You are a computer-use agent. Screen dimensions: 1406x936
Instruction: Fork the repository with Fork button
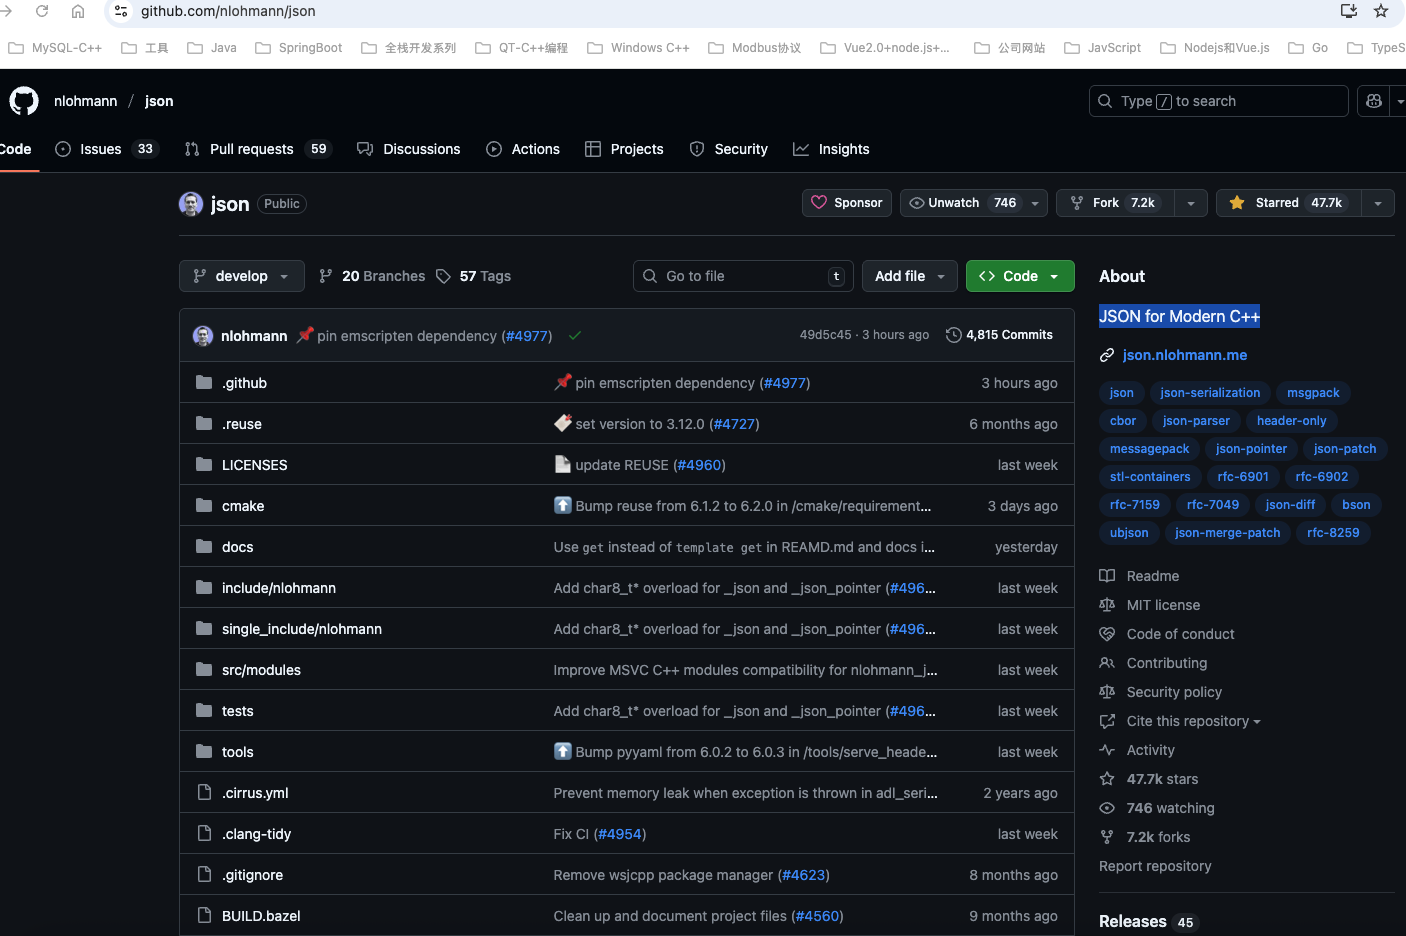(1116, 203)
